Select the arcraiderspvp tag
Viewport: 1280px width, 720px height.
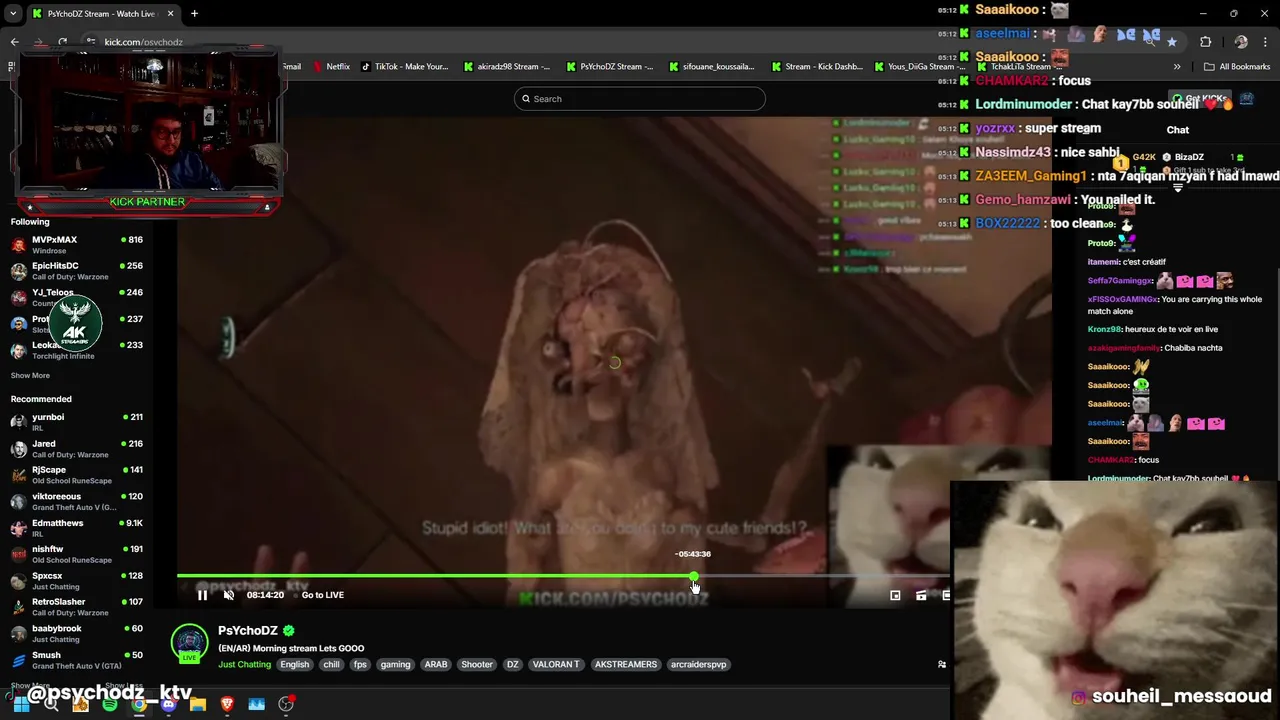[x=699, y=665]
